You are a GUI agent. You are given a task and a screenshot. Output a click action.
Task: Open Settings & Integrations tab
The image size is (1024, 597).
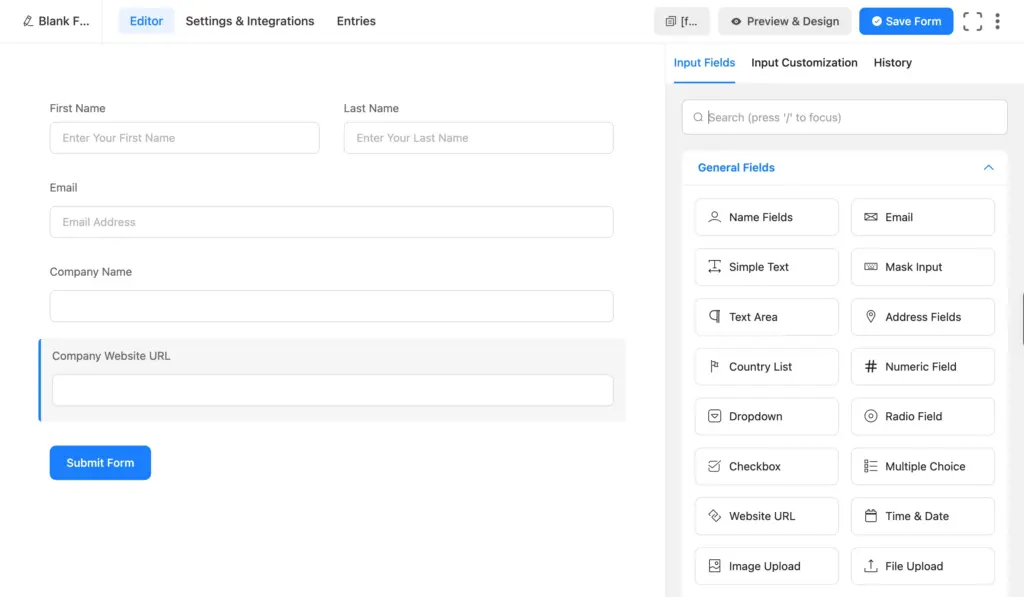point(249,21)
